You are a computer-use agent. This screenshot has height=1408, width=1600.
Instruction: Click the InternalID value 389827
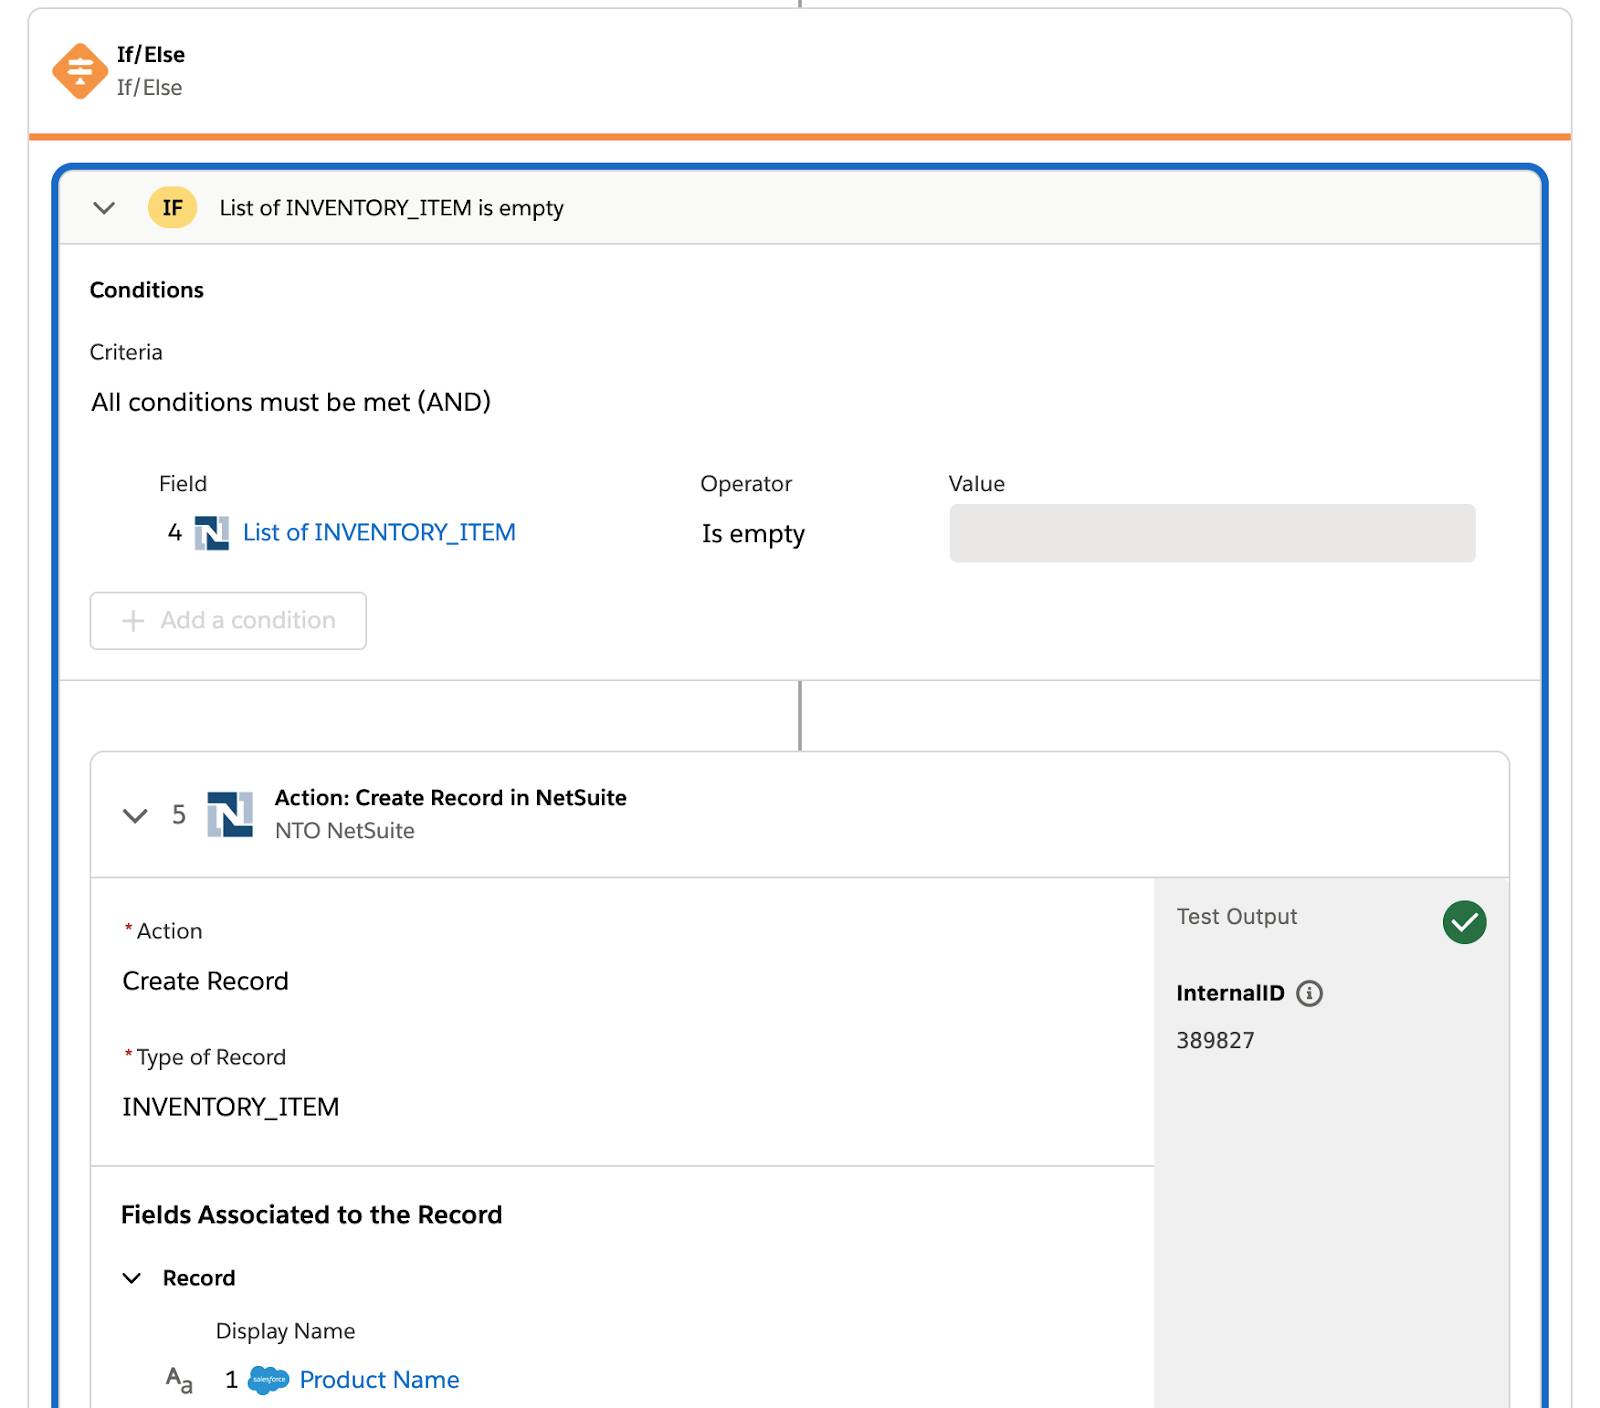[x=1215, y=1040]
